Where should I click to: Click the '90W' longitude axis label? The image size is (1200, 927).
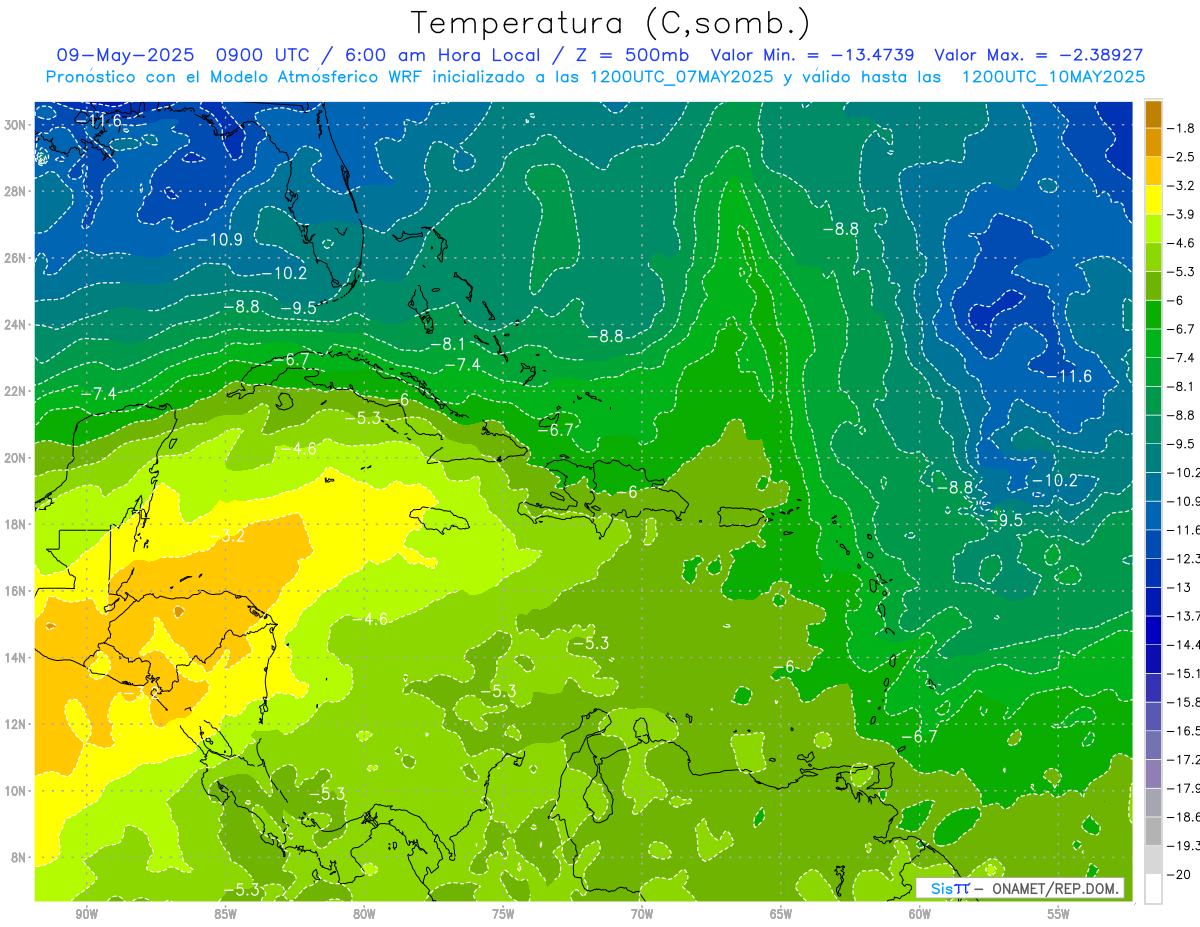coord(86,914)
